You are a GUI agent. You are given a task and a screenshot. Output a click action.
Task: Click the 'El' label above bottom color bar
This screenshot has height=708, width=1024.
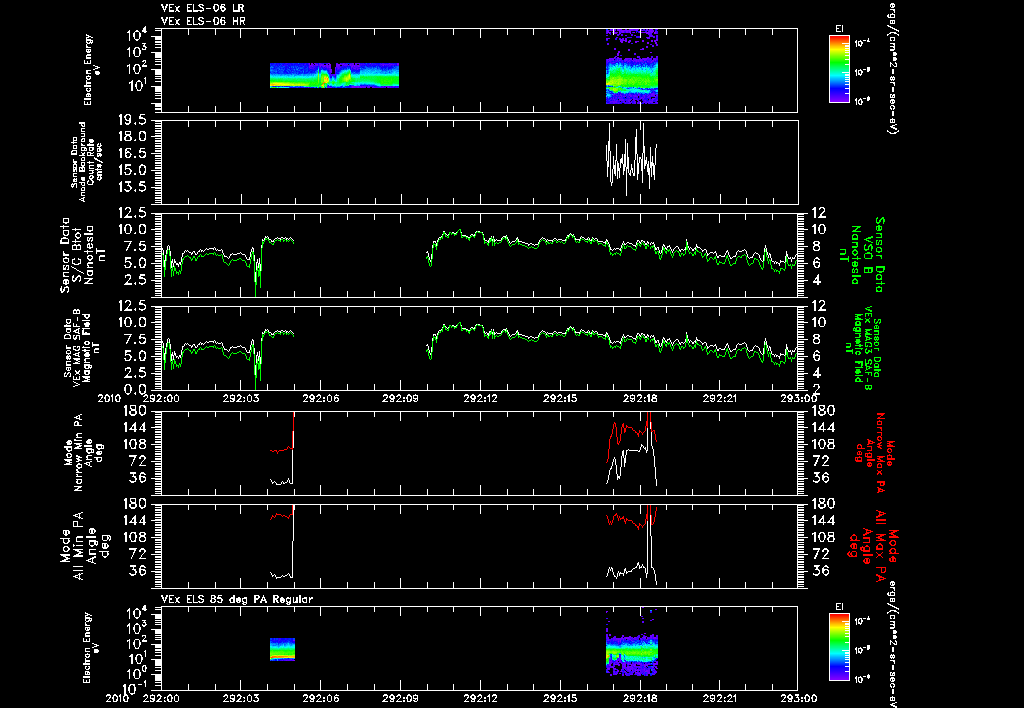tap(839, 607)
